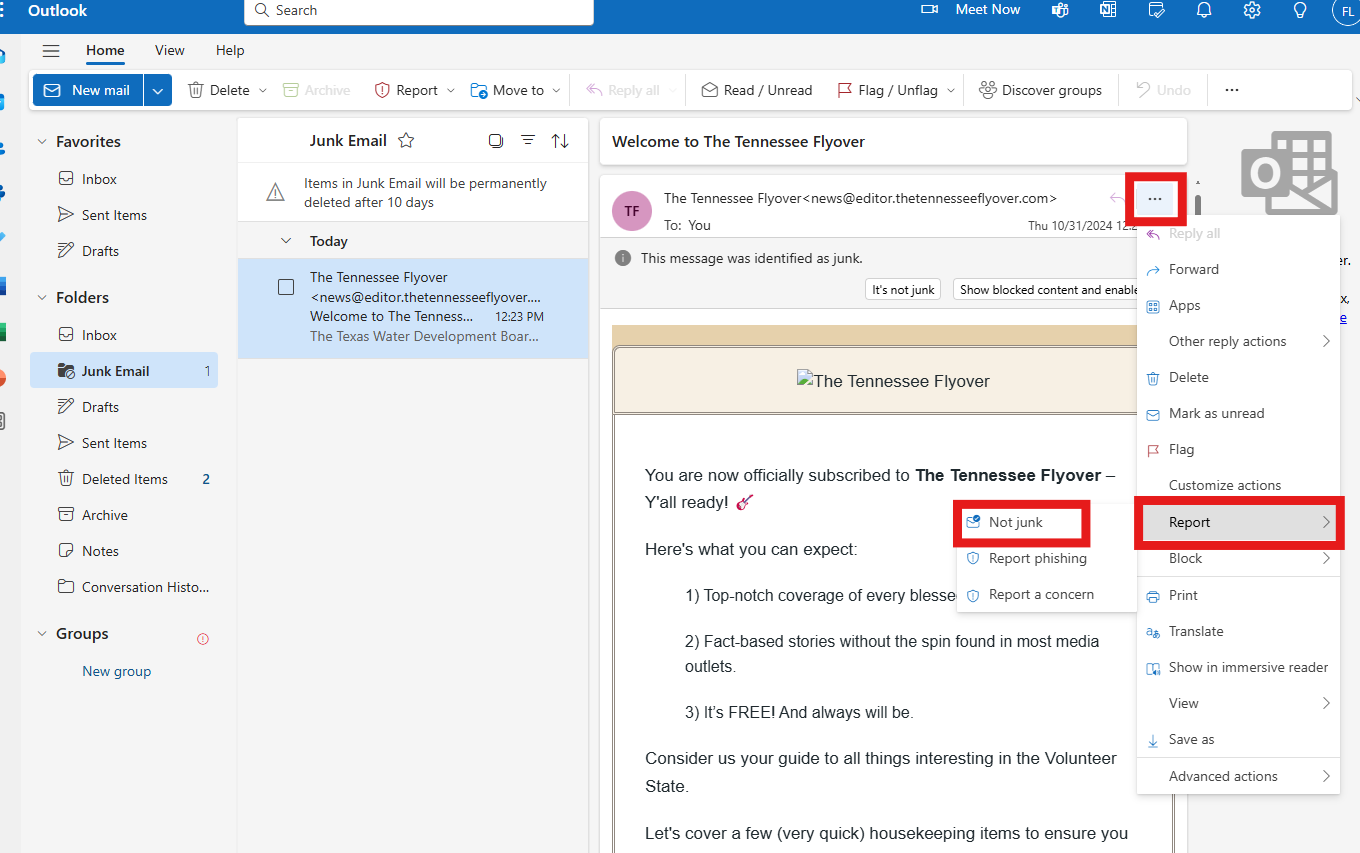Click the Select mode icon in message list
The height and width of the screenshot is (853, 1360).
(x=496, y=141)
